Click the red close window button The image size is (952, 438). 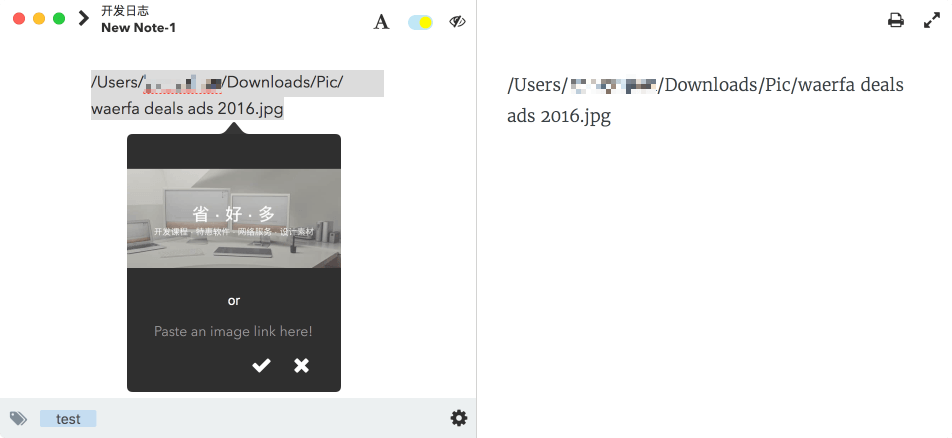[19, 18]
